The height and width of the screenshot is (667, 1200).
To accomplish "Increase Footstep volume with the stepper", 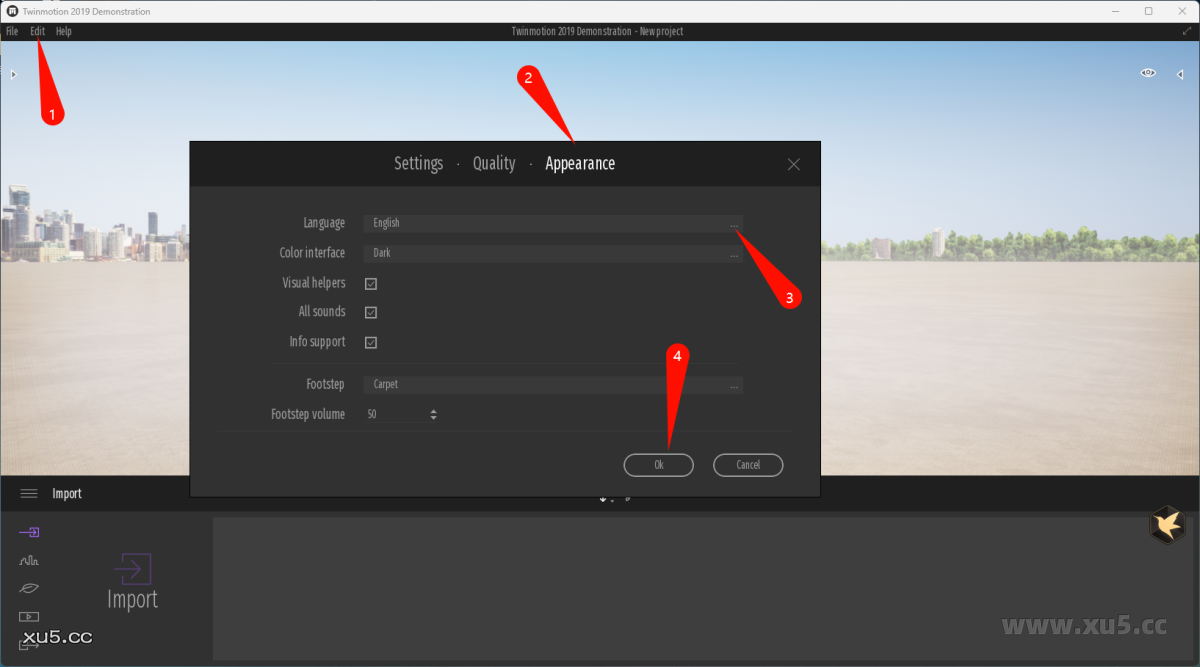I will point(433,410).
